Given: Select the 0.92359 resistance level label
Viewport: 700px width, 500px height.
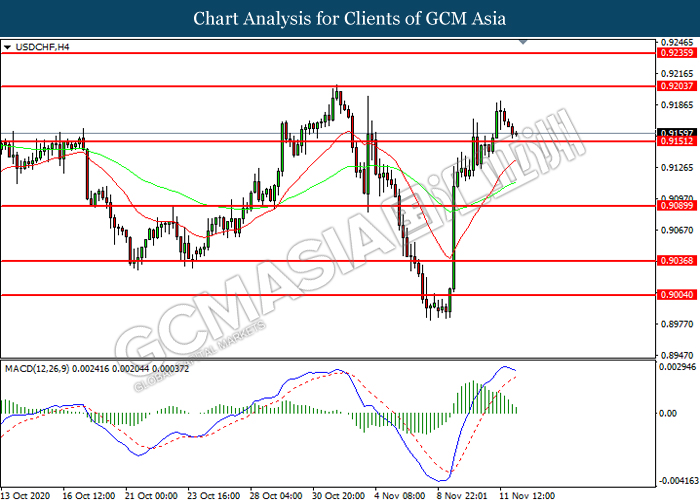Looking at the screenshot, I should 677,53.
